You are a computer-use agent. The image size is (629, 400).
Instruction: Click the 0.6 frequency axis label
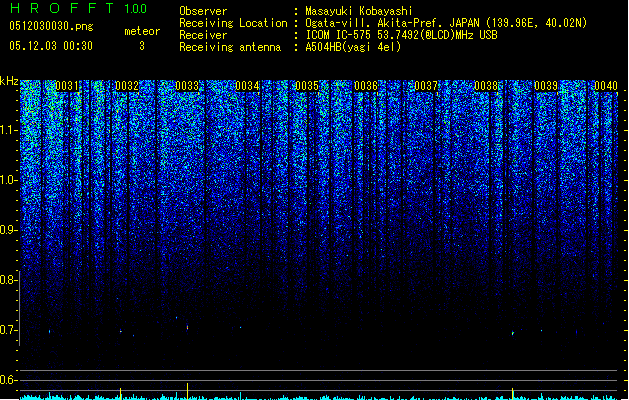coord(9,380)
